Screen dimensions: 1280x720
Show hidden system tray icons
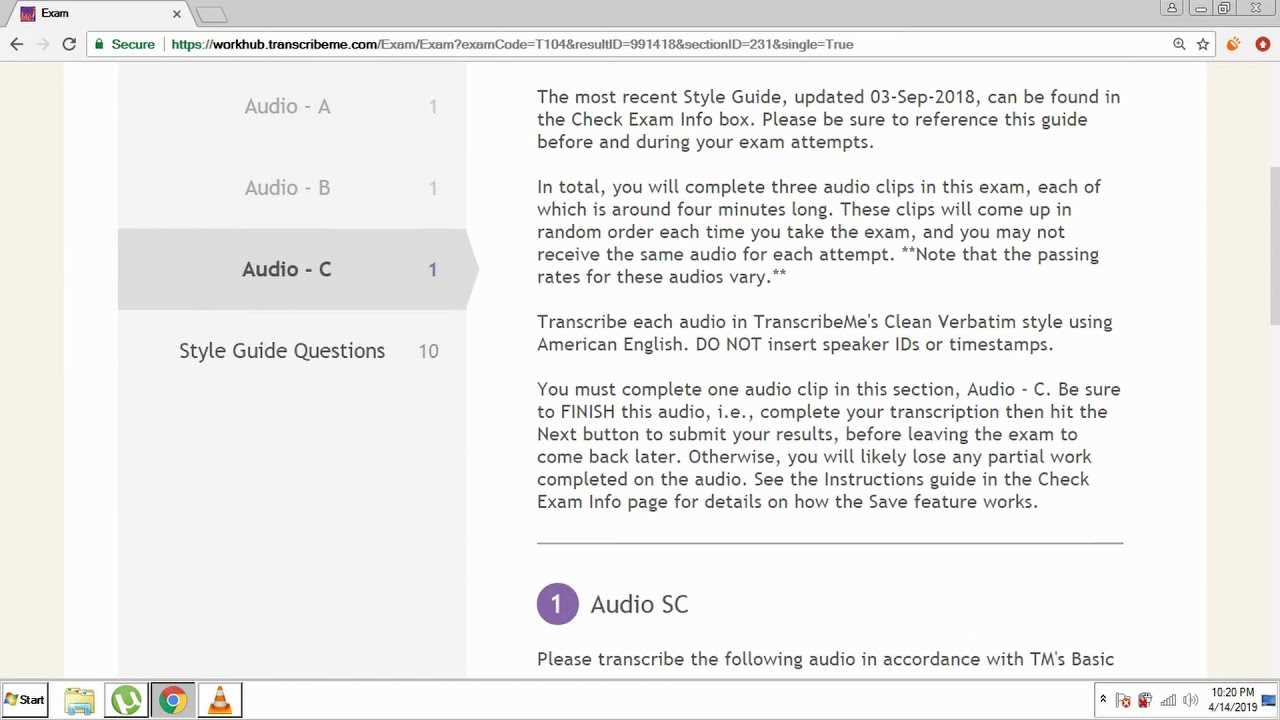pos(1103,700)
